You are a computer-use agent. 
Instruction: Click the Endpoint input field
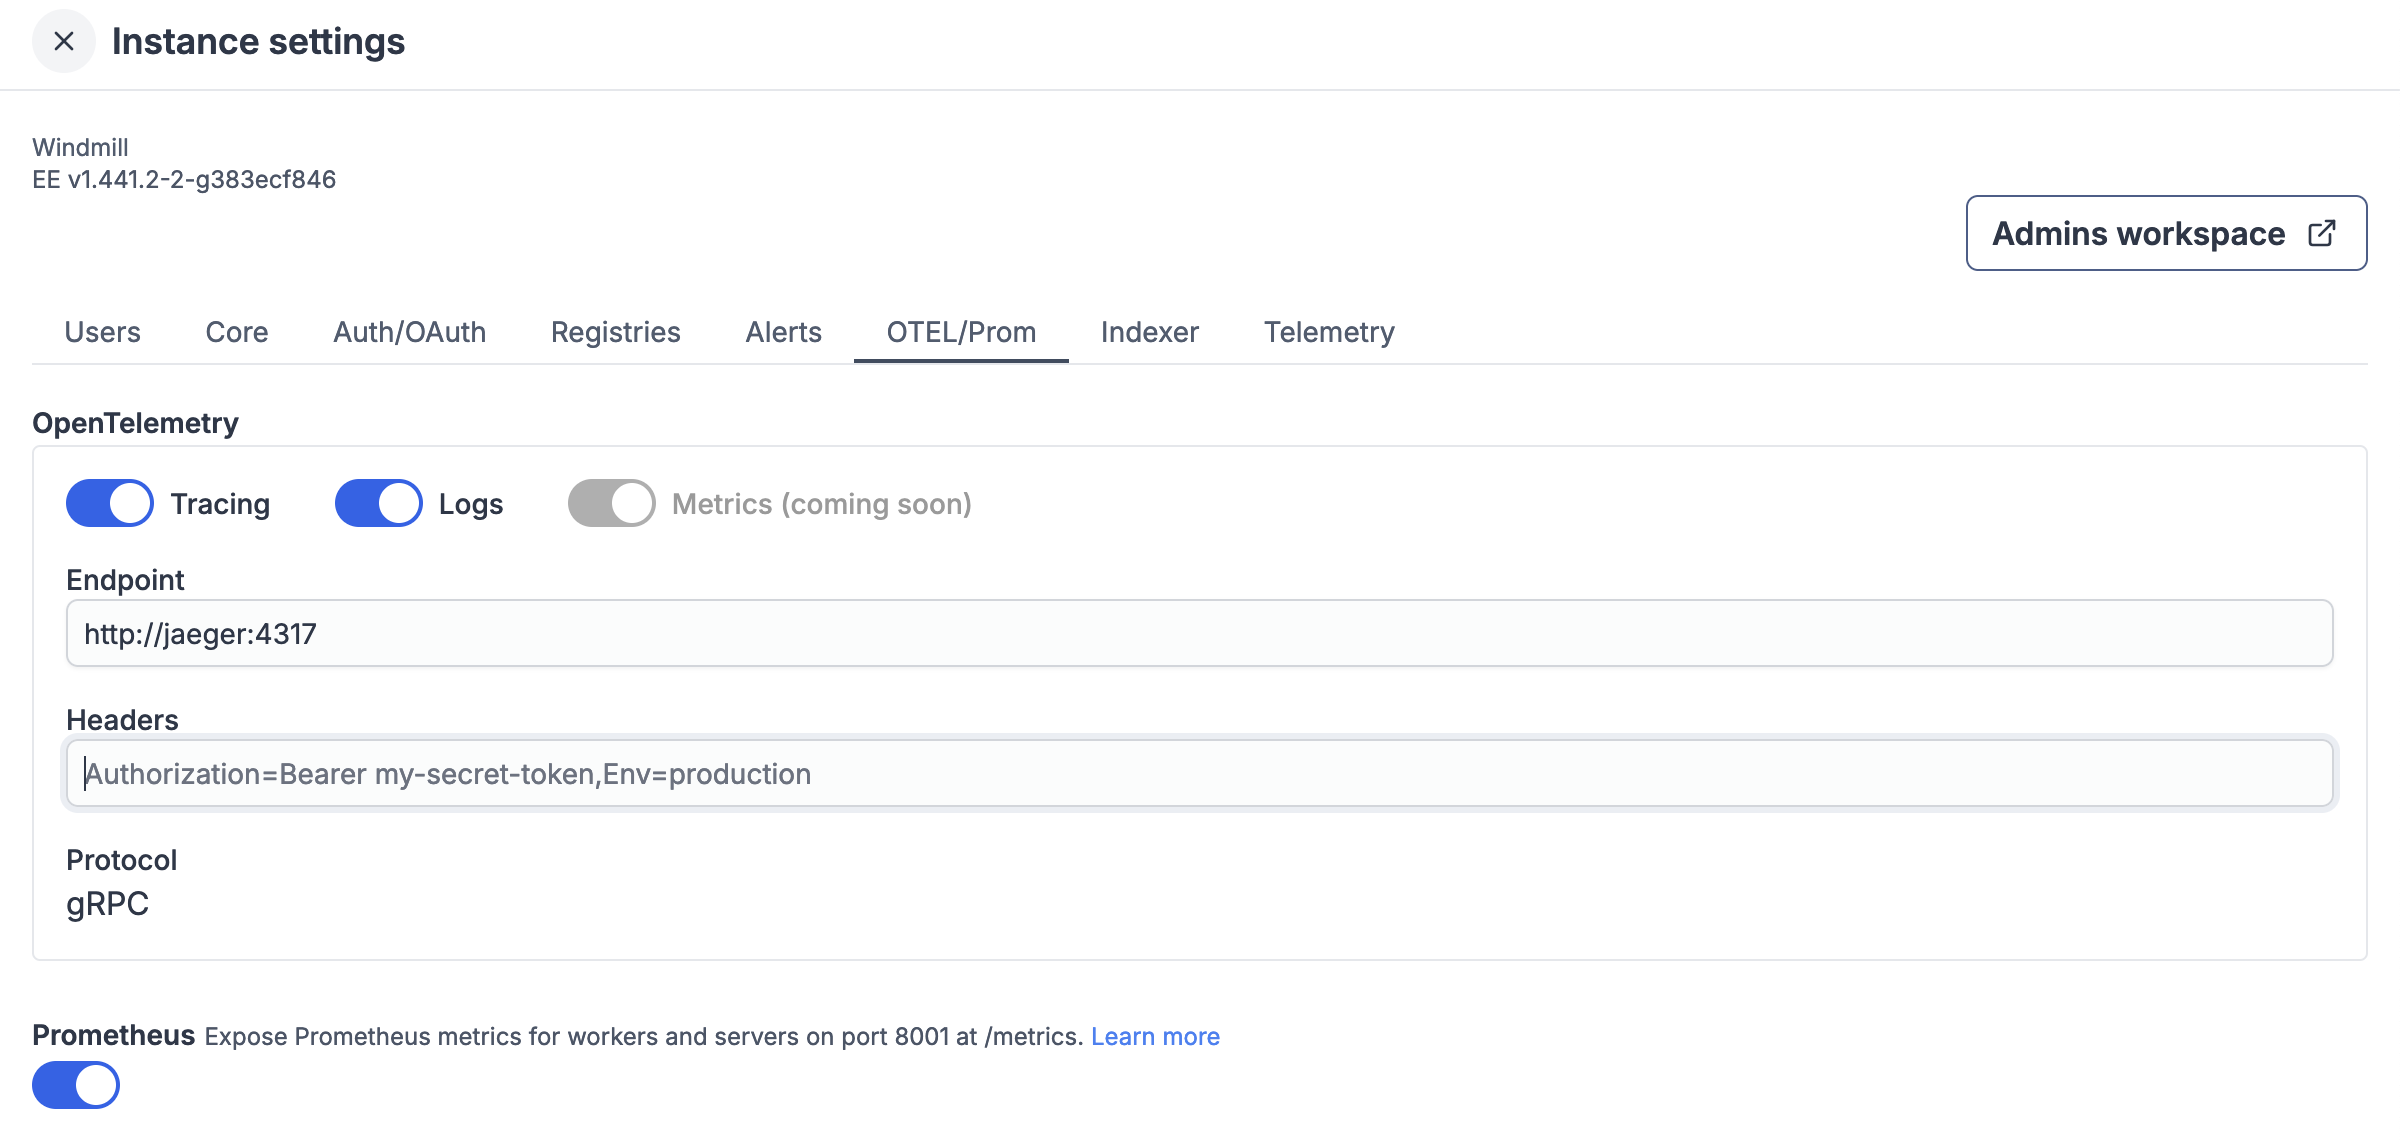pyautogui.click(x=1199, y=634)
